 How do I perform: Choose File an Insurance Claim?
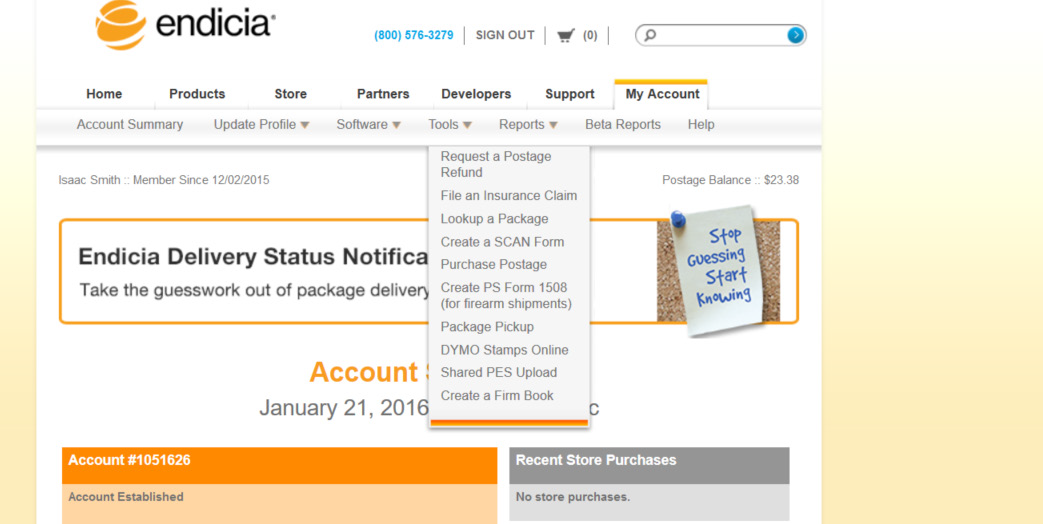(509, 196)
